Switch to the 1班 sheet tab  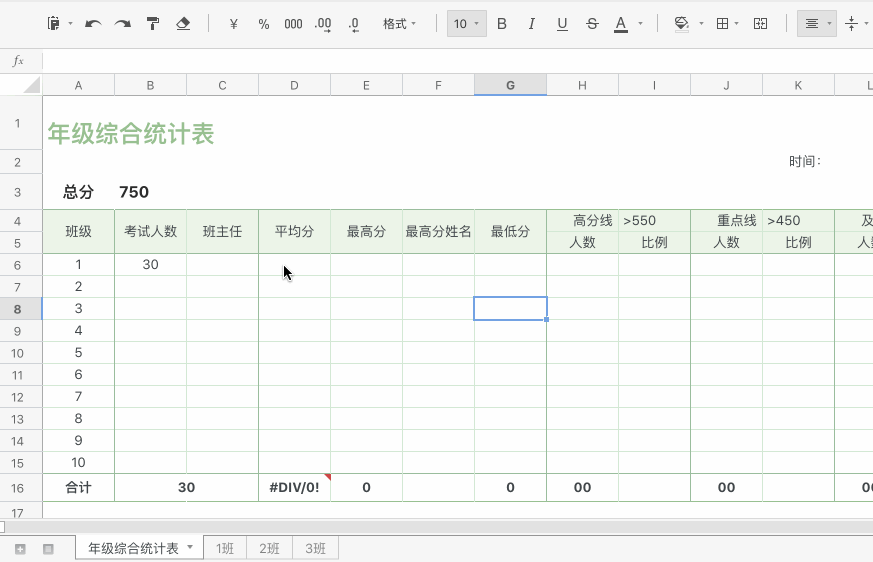225,548
